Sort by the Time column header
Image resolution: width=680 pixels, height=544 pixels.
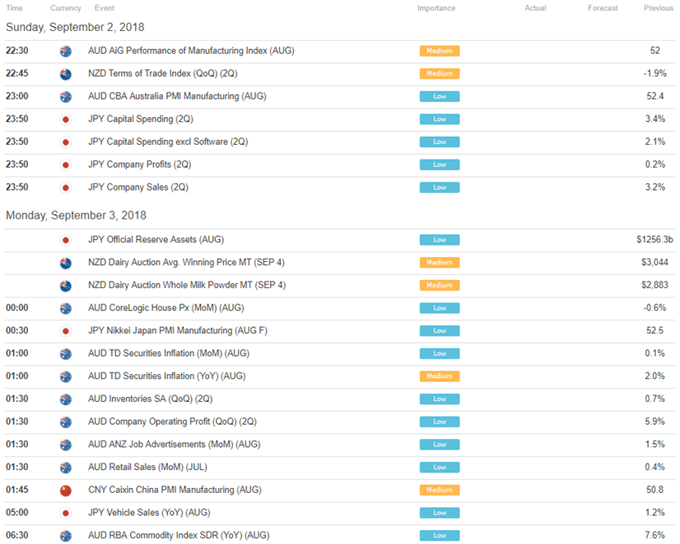[x=14, y=8]
